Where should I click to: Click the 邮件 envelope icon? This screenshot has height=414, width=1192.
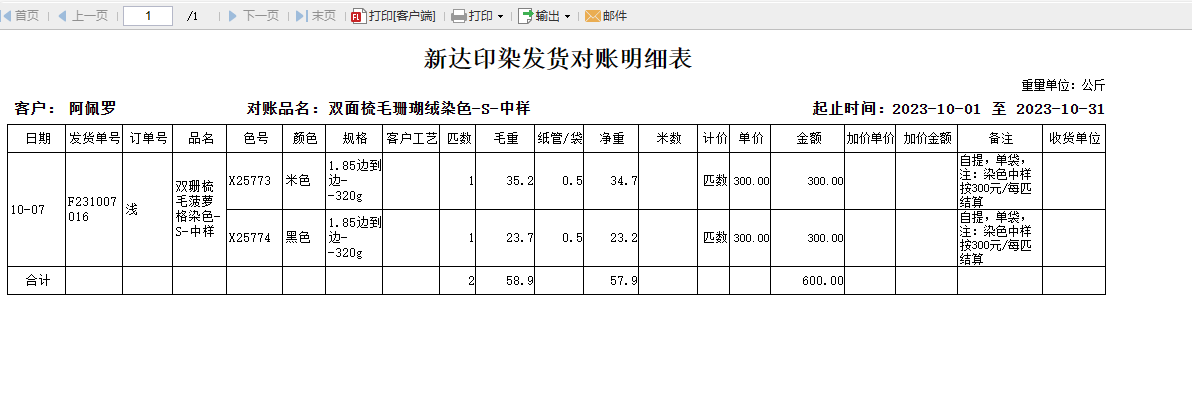[592, 16]
